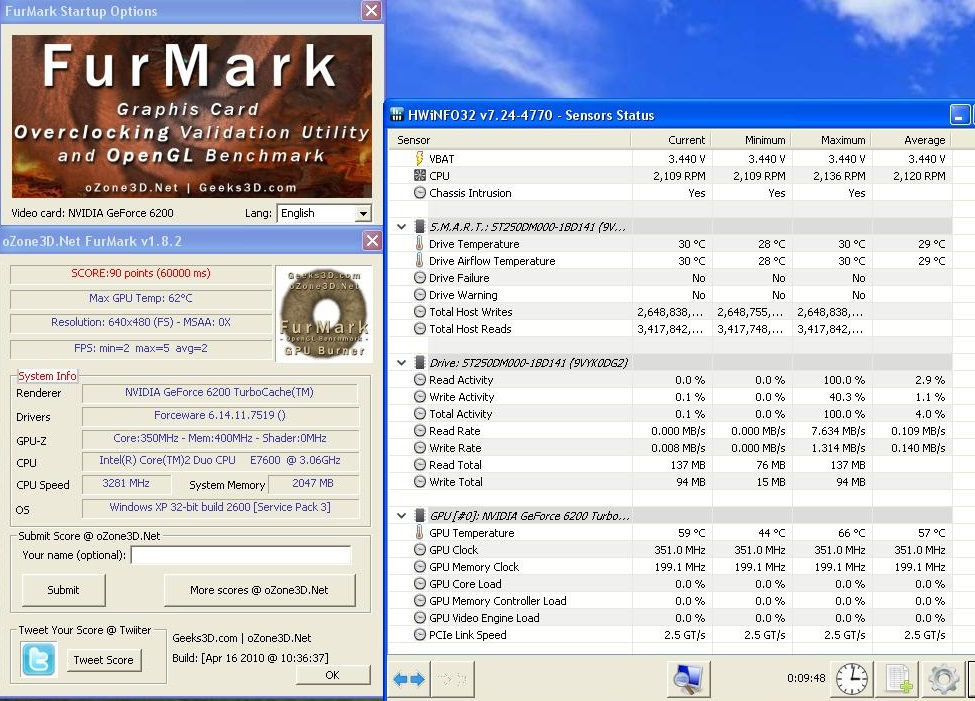The image size is (975, 701).
Task: Open More scores @ oZone3D.Net
Action: (259, 590)
